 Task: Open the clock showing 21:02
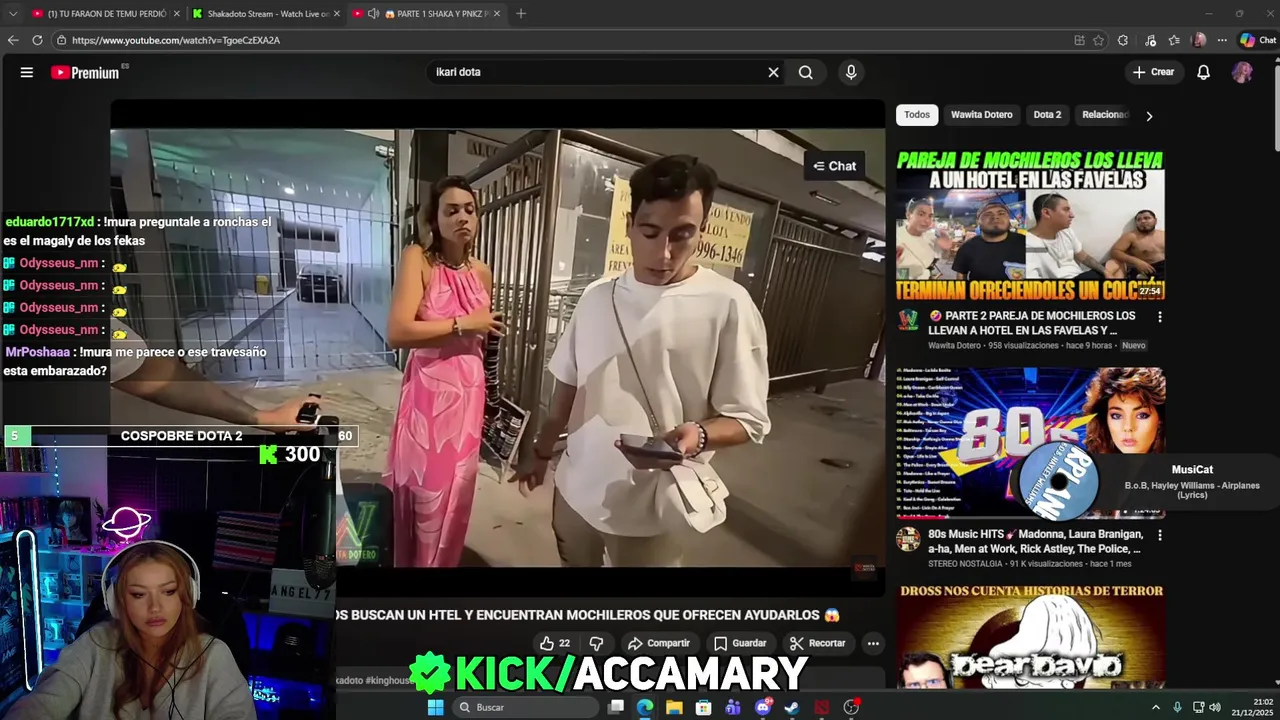(x=1252, y=707)
